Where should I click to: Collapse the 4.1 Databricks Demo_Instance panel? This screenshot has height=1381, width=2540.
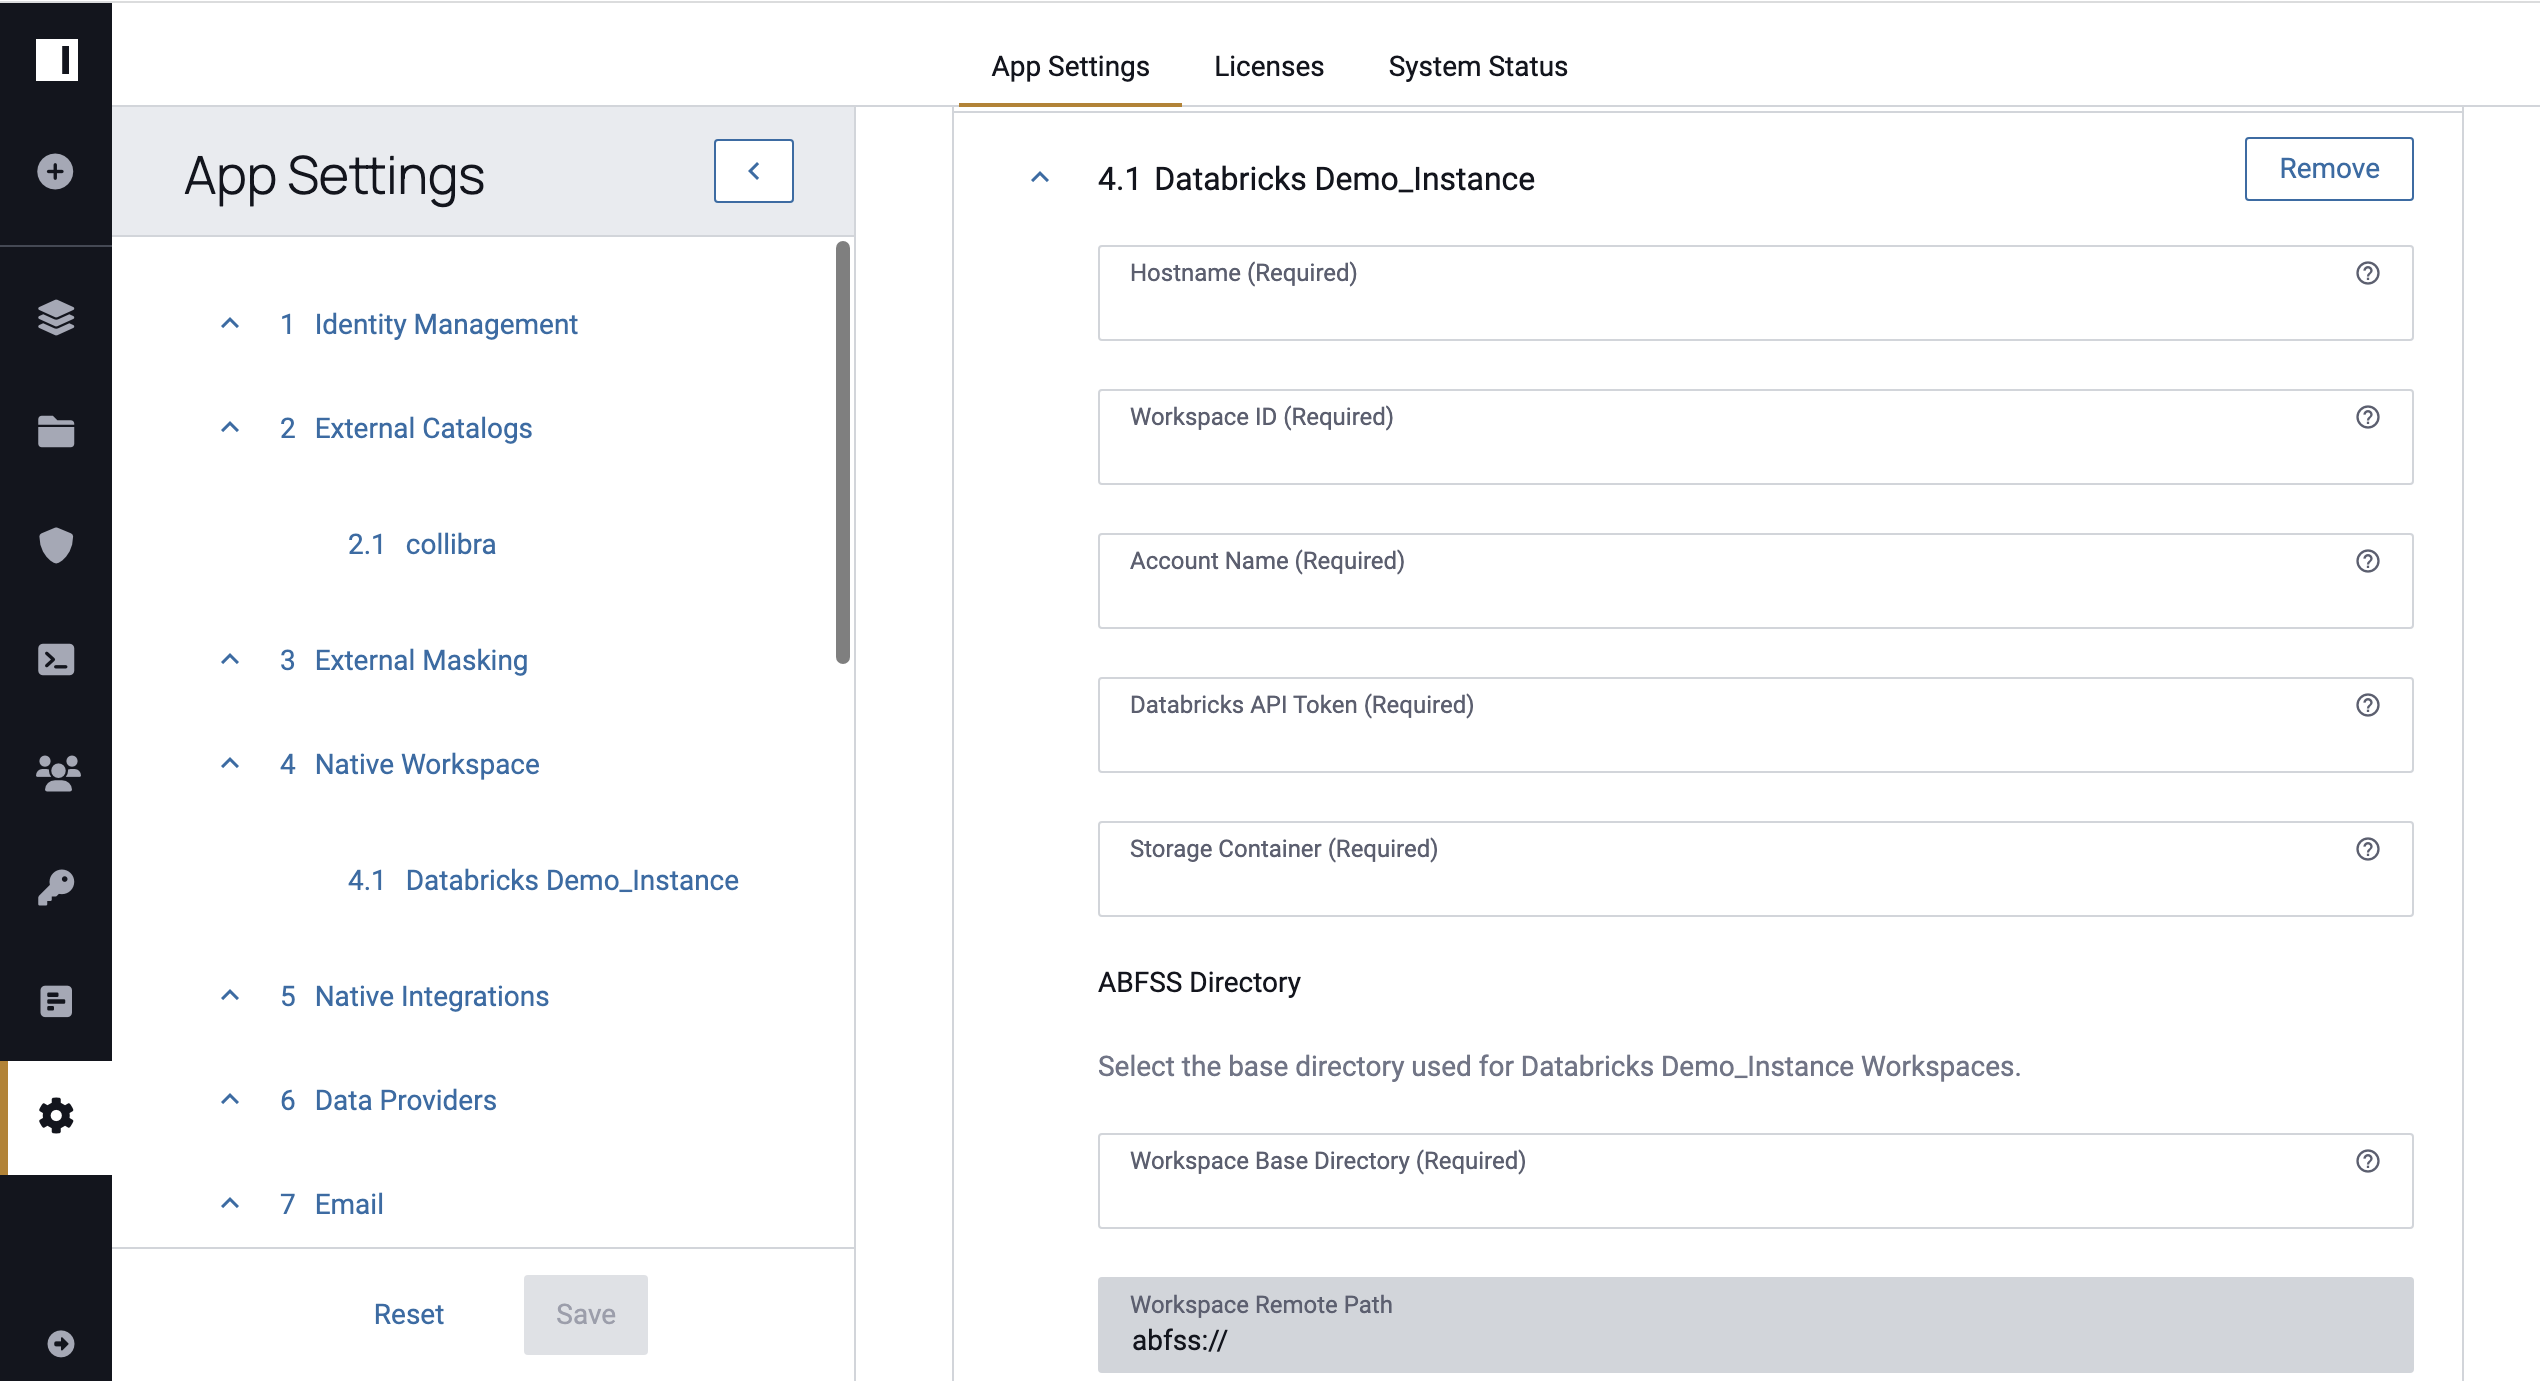pos(1040,178)
